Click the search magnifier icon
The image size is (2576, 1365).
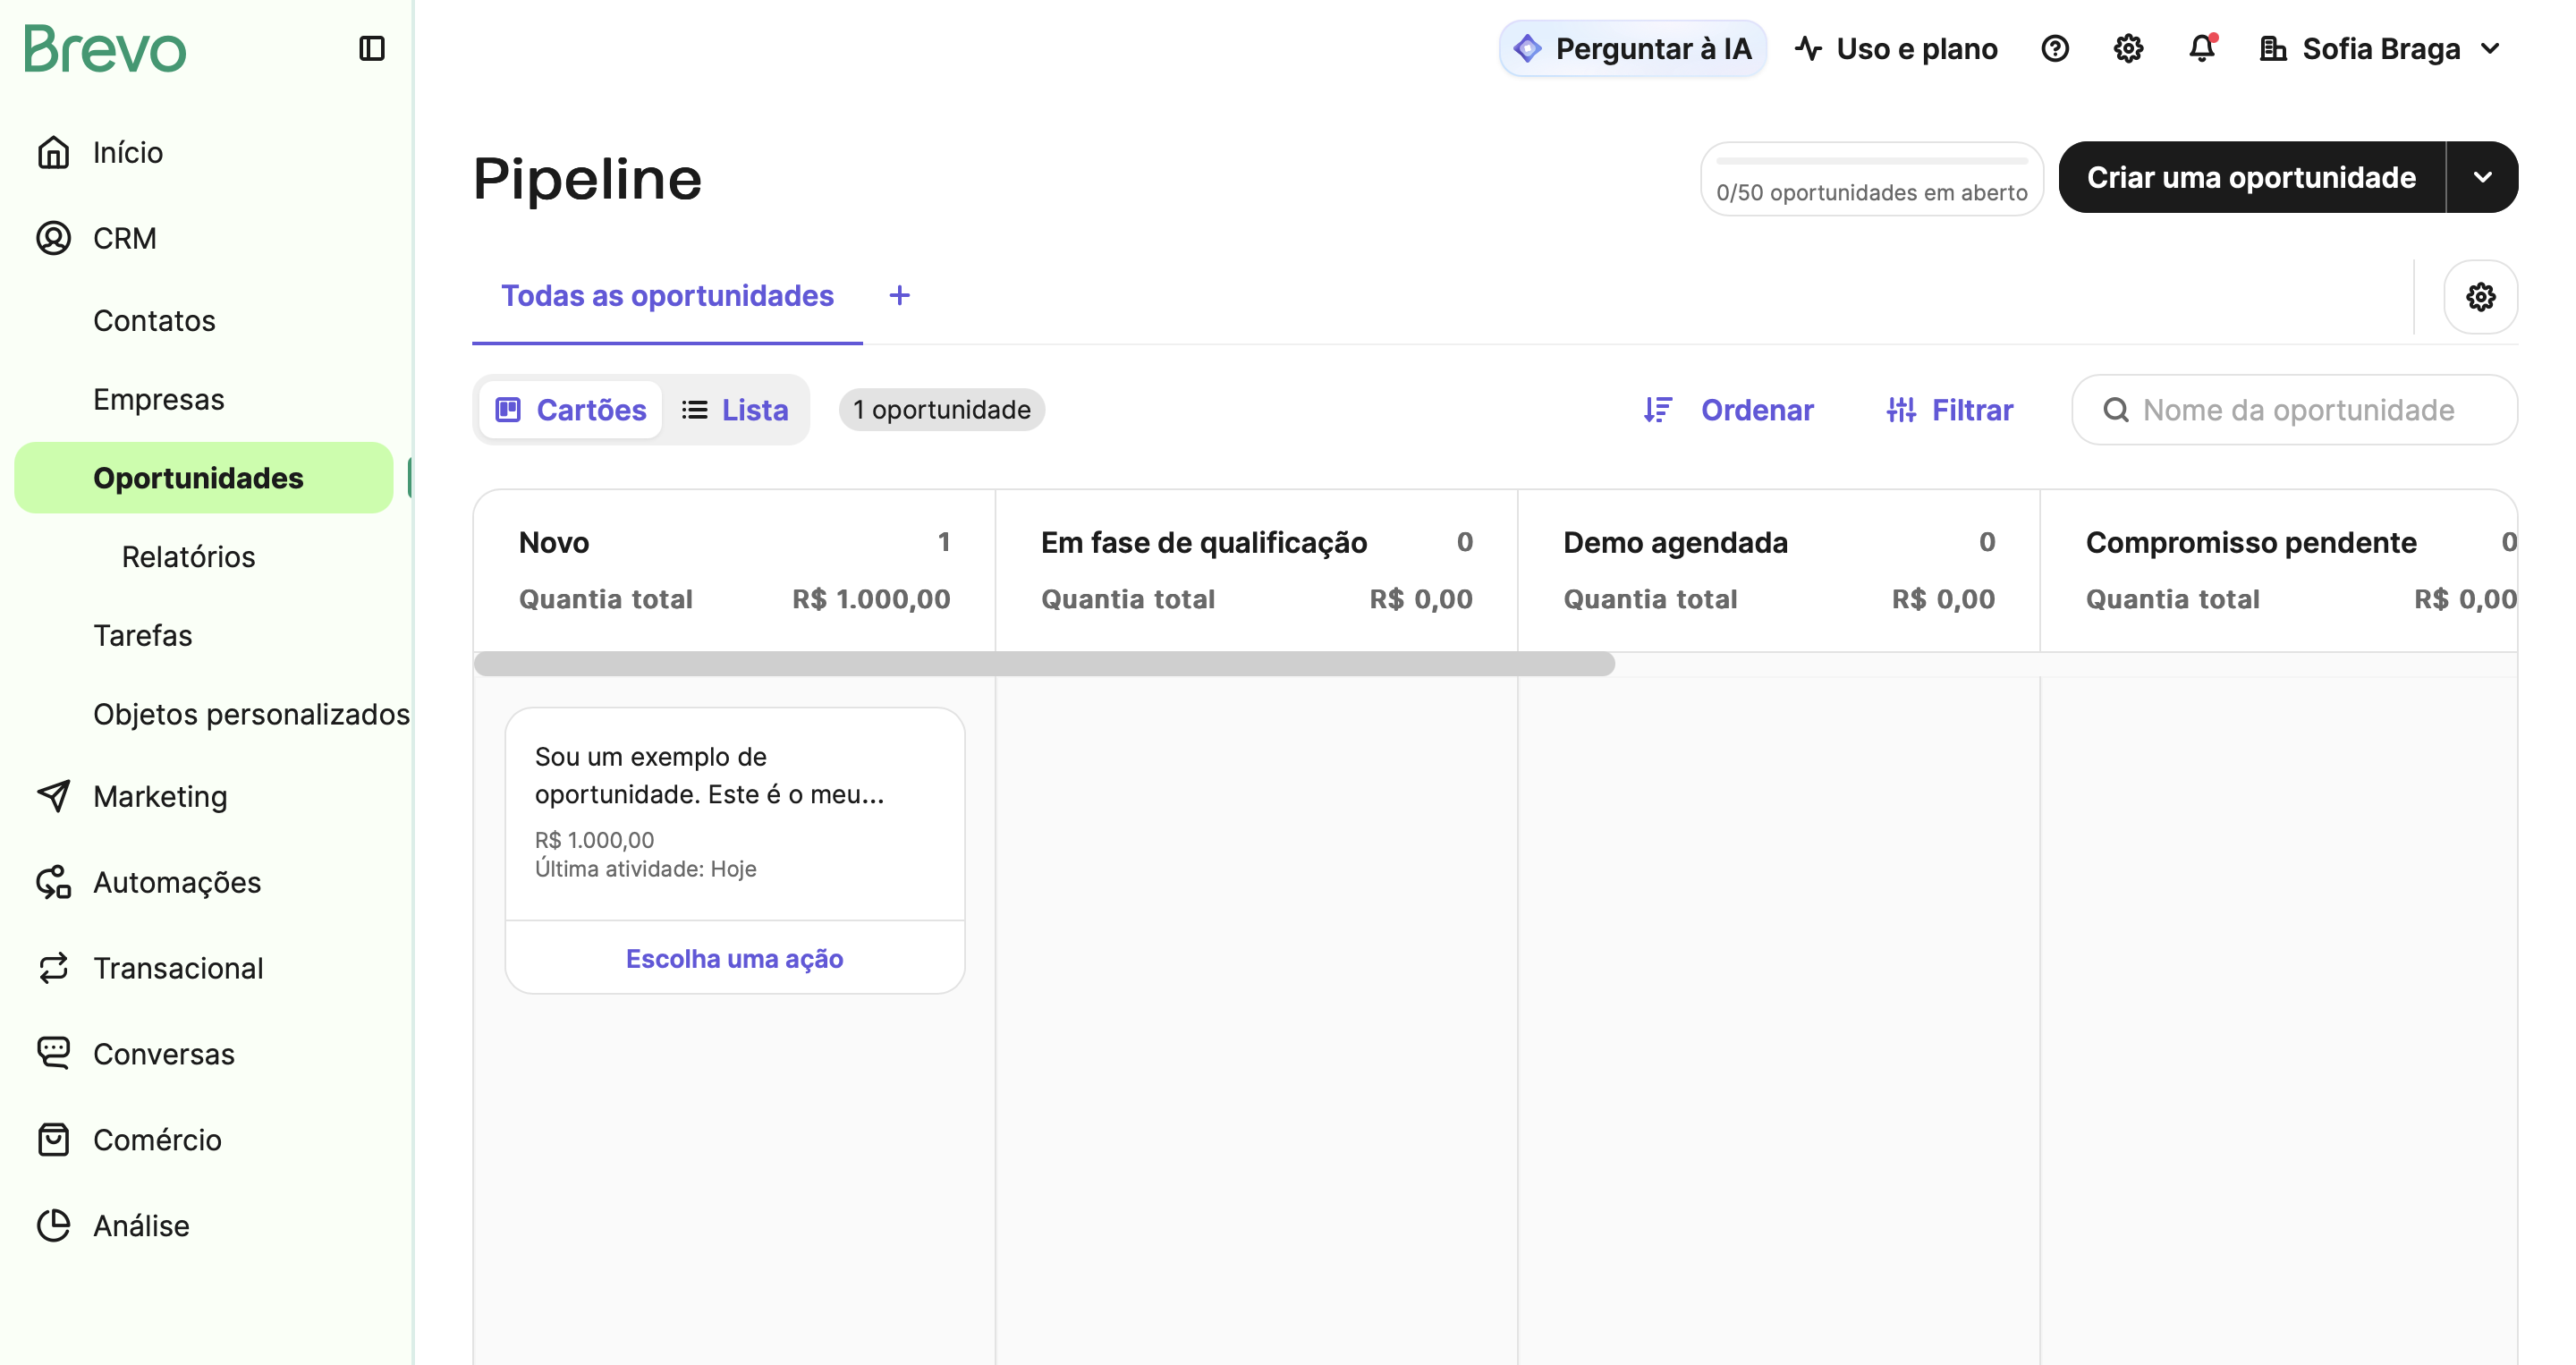pos(2116,410)
